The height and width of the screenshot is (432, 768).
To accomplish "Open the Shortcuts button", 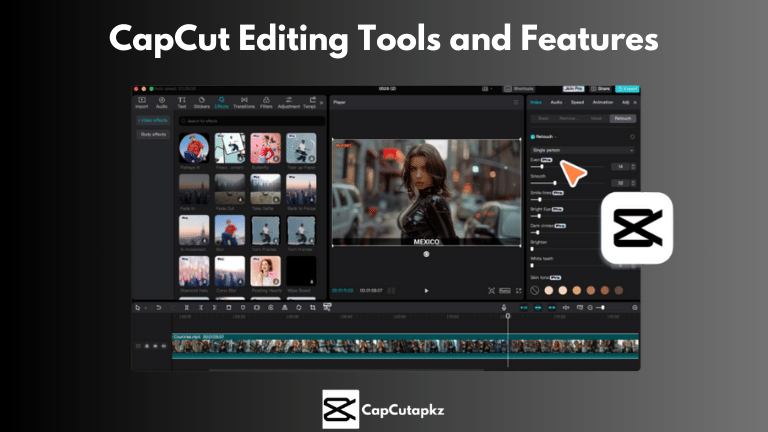I will 519,89.
